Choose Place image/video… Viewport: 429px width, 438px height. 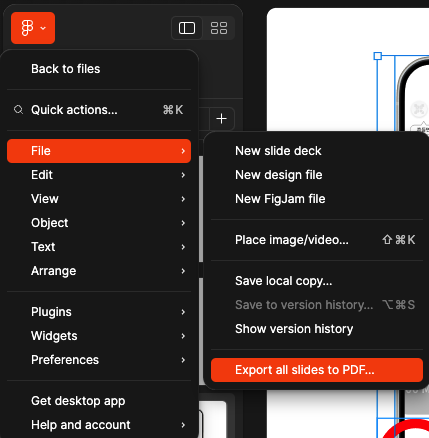point(317,240)
